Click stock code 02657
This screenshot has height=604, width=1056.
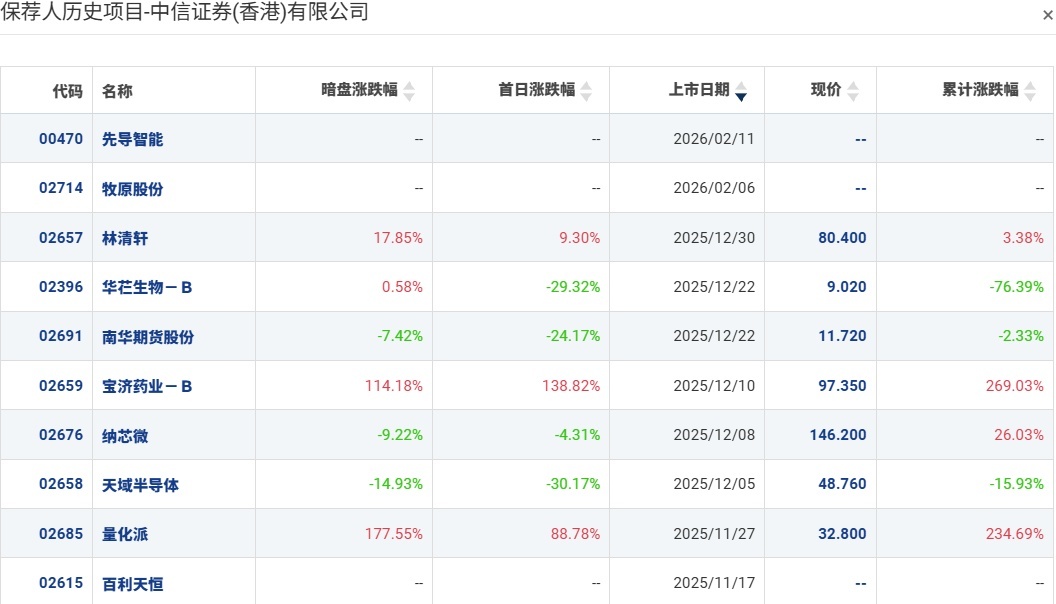61,238
